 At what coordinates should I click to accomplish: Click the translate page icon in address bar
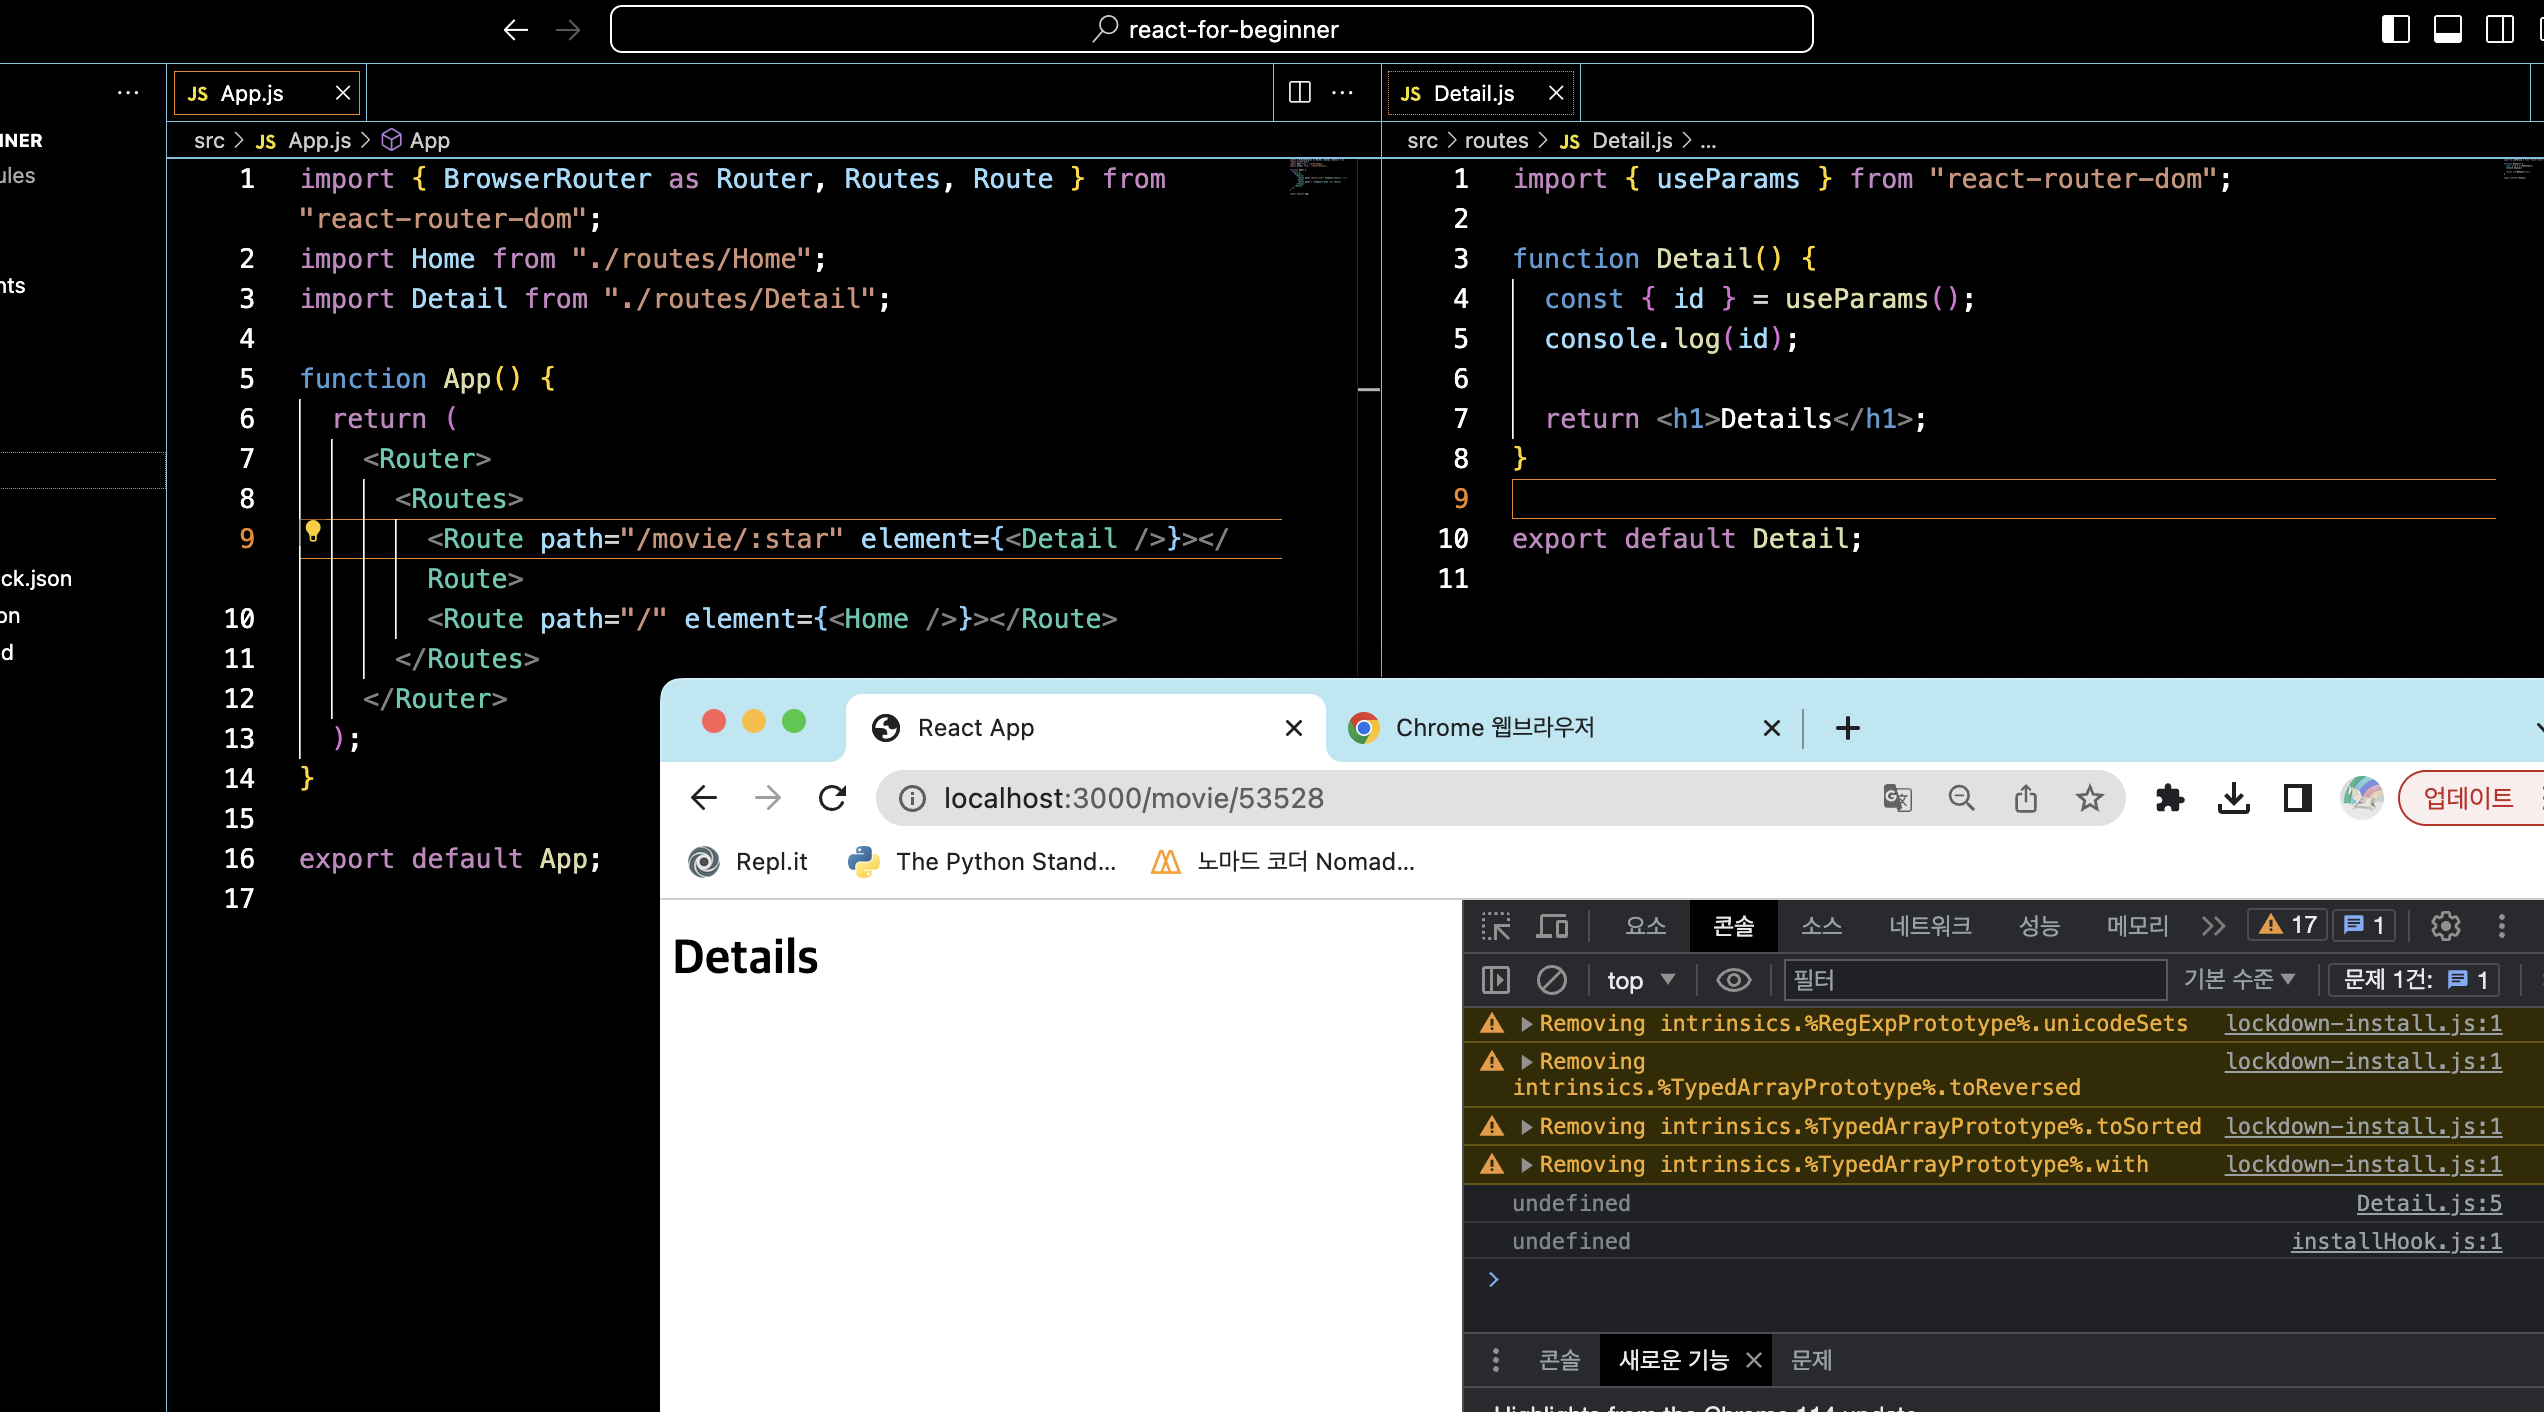click(1897, 798)
